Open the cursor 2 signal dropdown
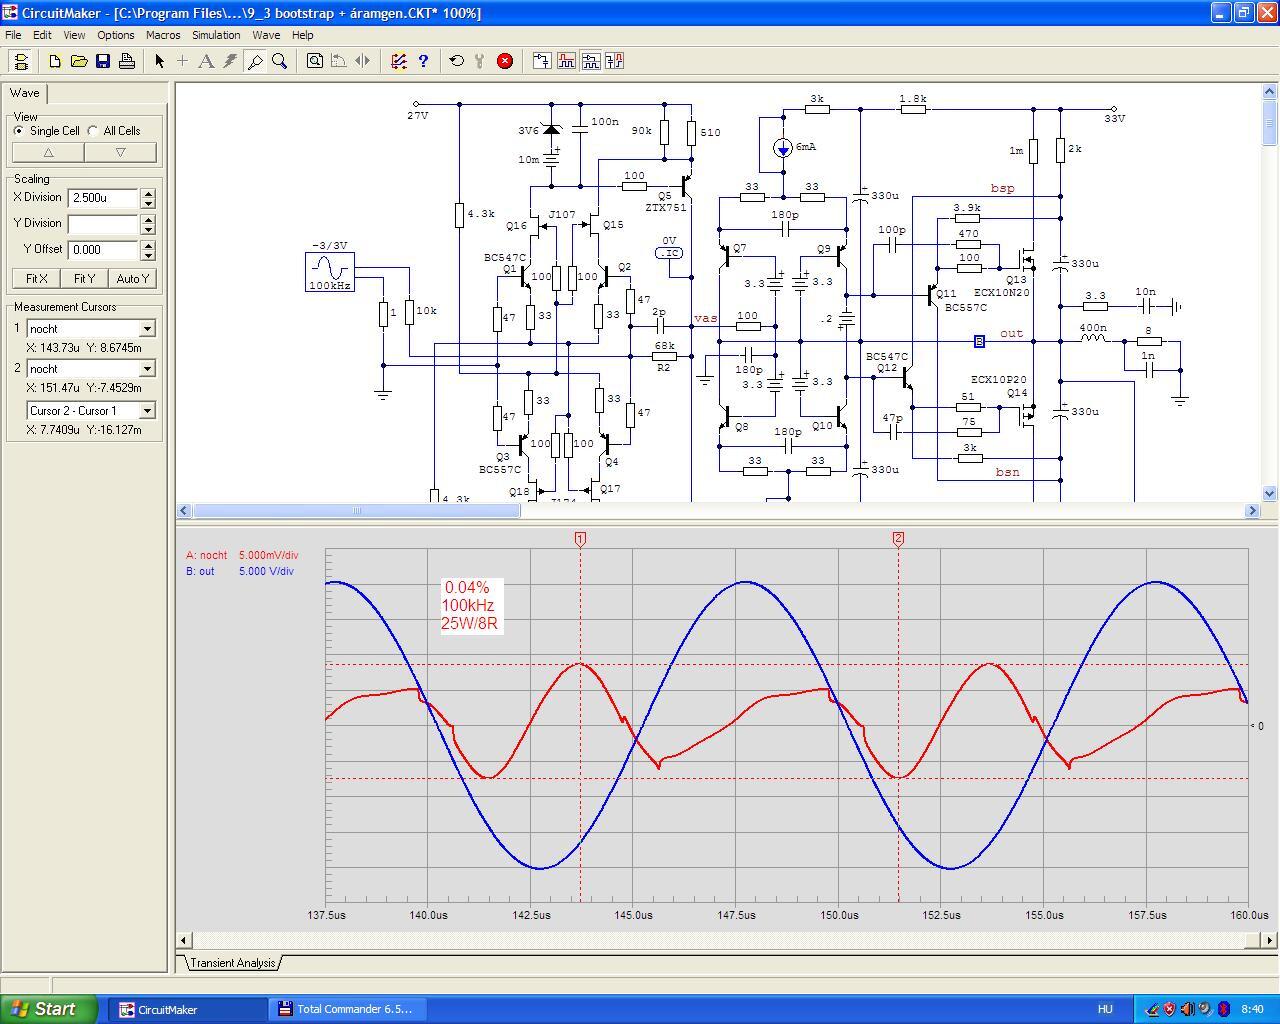This screenshot has width=1280, height=1024. tap(147, 369)
